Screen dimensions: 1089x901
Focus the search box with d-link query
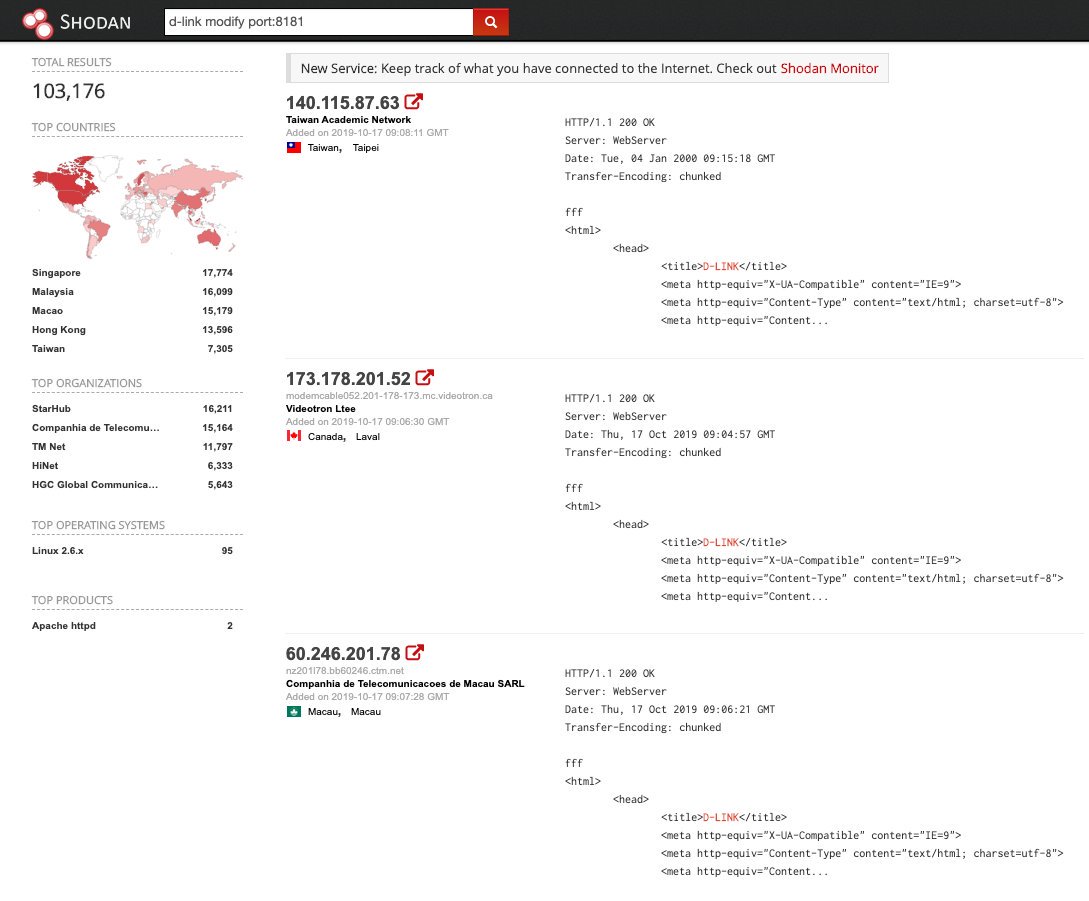(319, 22)
